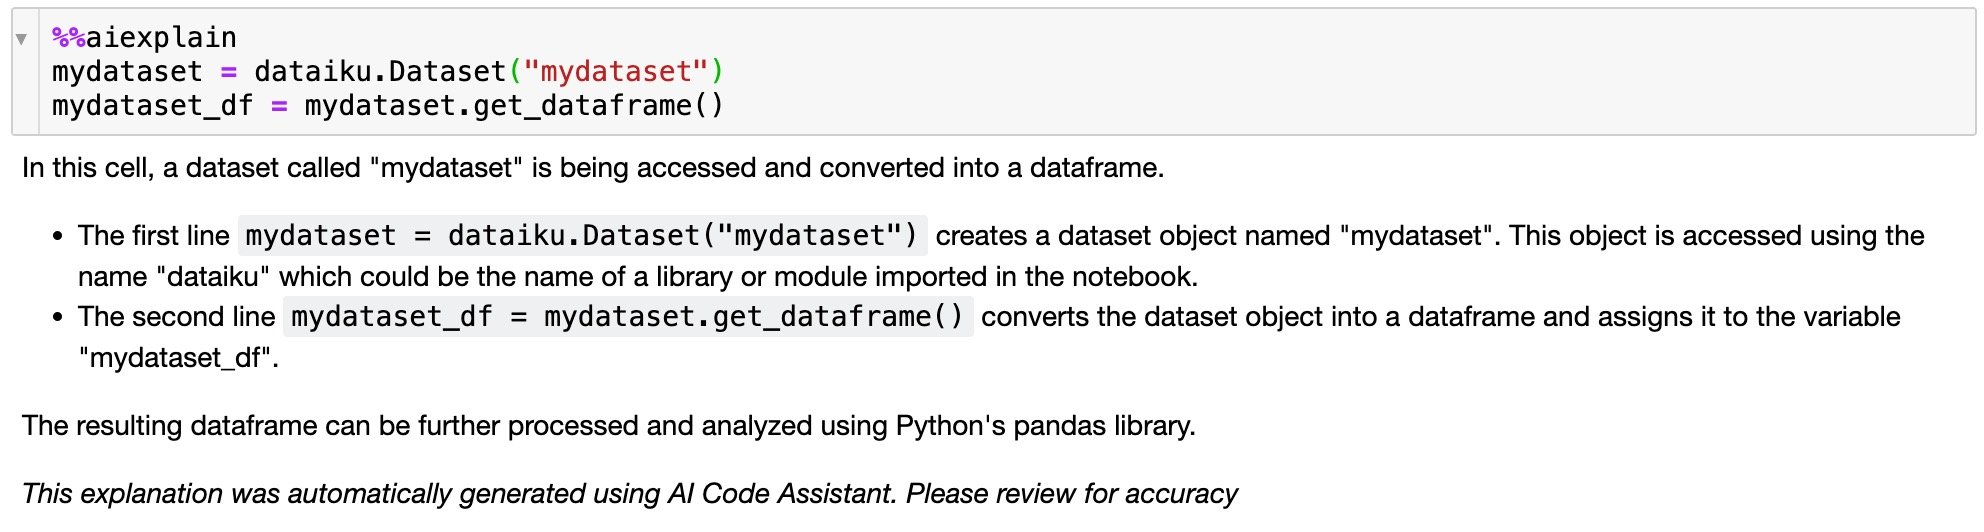Click the empty area right of the code

(1300, 72)
